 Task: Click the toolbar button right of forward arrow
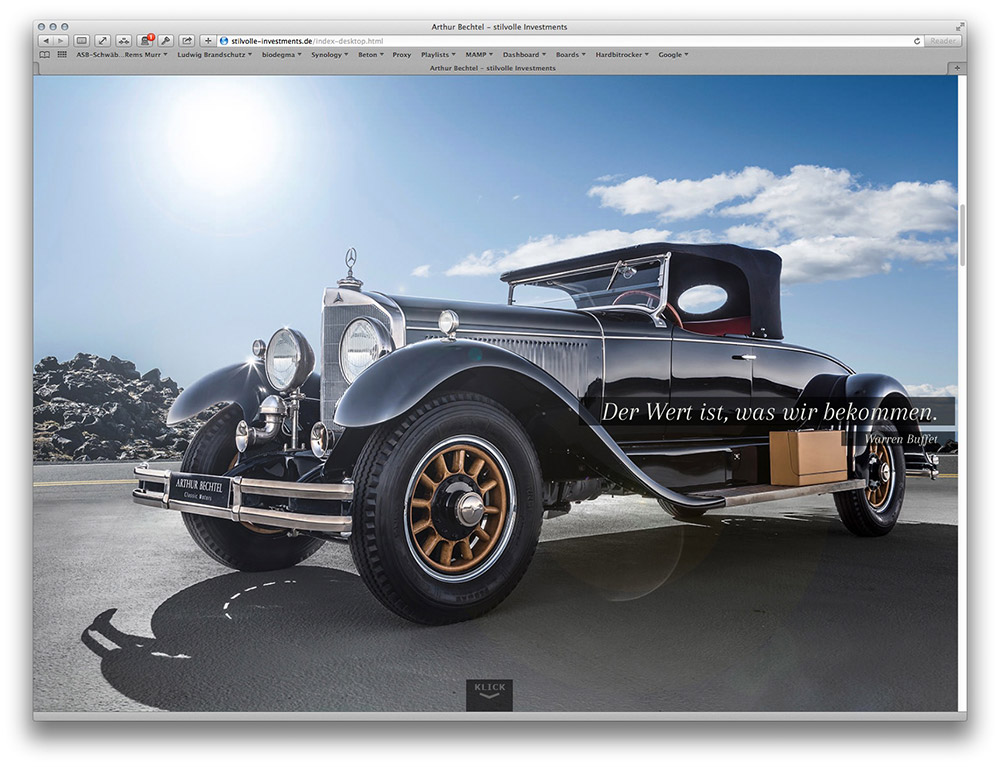point(82,41)
